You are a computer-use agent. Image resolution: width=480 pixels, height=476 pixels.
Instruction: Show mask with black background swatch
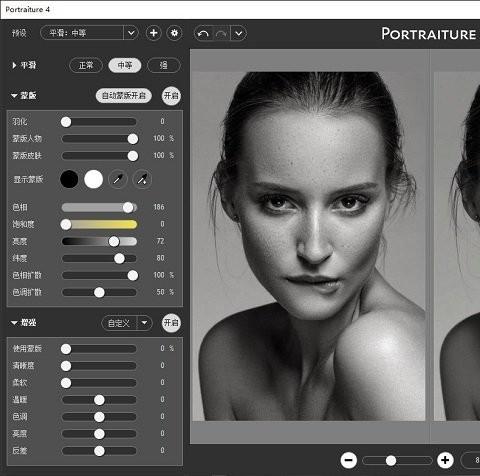click(x=69, y=179)
